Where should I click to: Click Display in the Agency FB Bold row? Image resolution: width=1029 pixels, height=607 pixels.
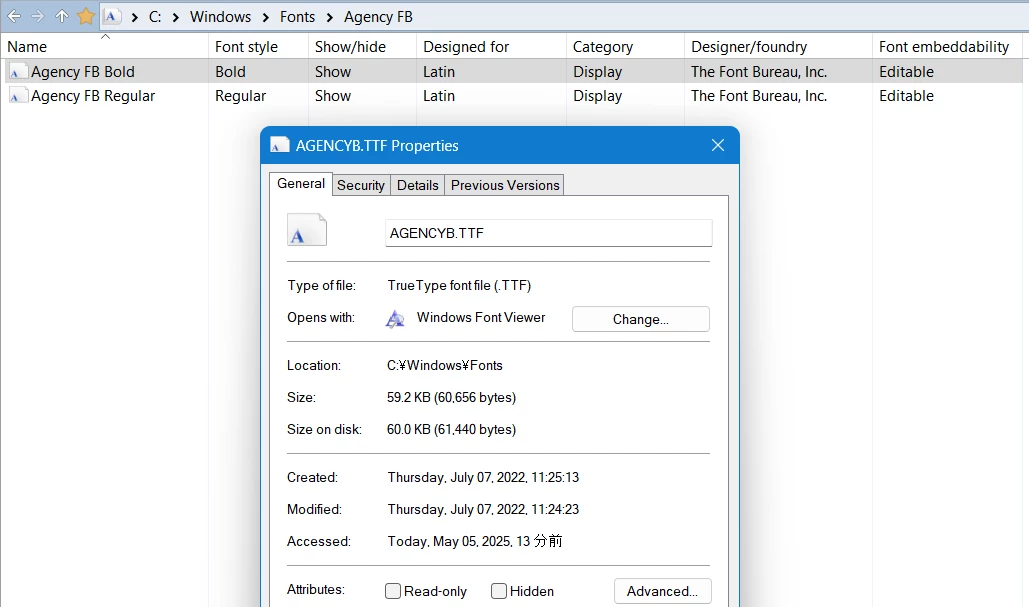click(597, 72)
